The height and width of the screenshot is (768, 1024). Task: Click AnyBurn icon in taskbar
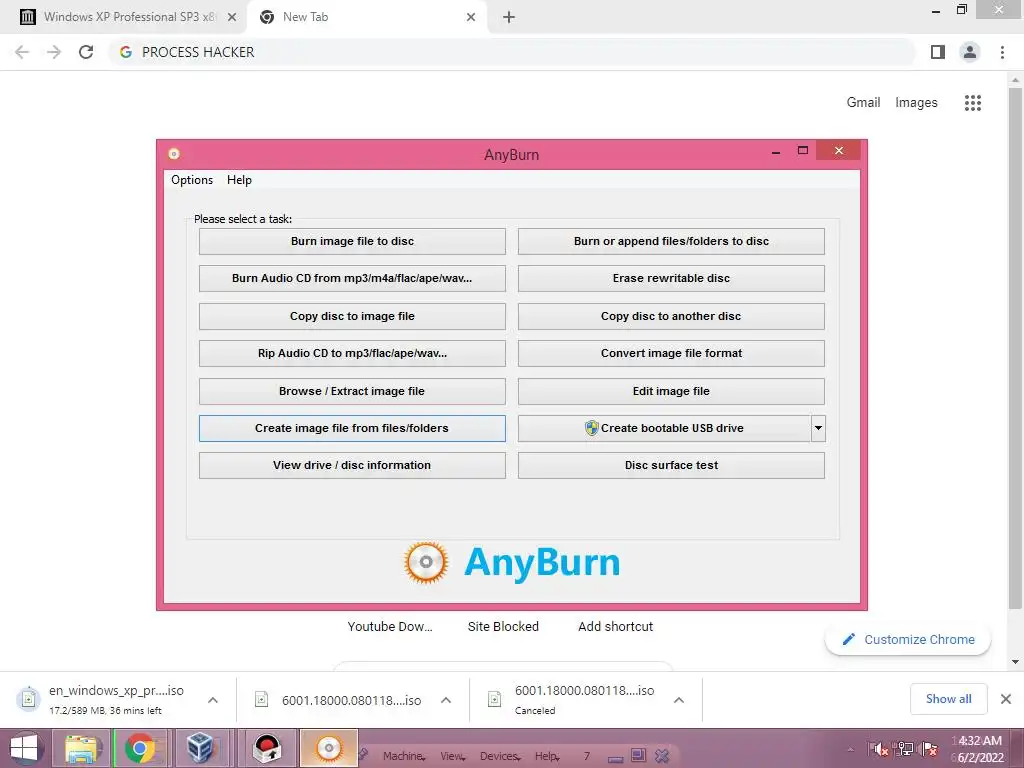point(328,748)
